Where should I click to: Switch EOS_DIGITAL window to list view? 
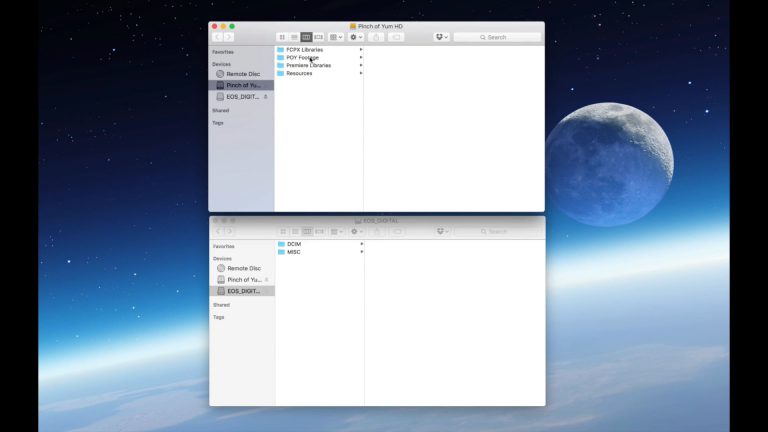(x=295, y=231)
